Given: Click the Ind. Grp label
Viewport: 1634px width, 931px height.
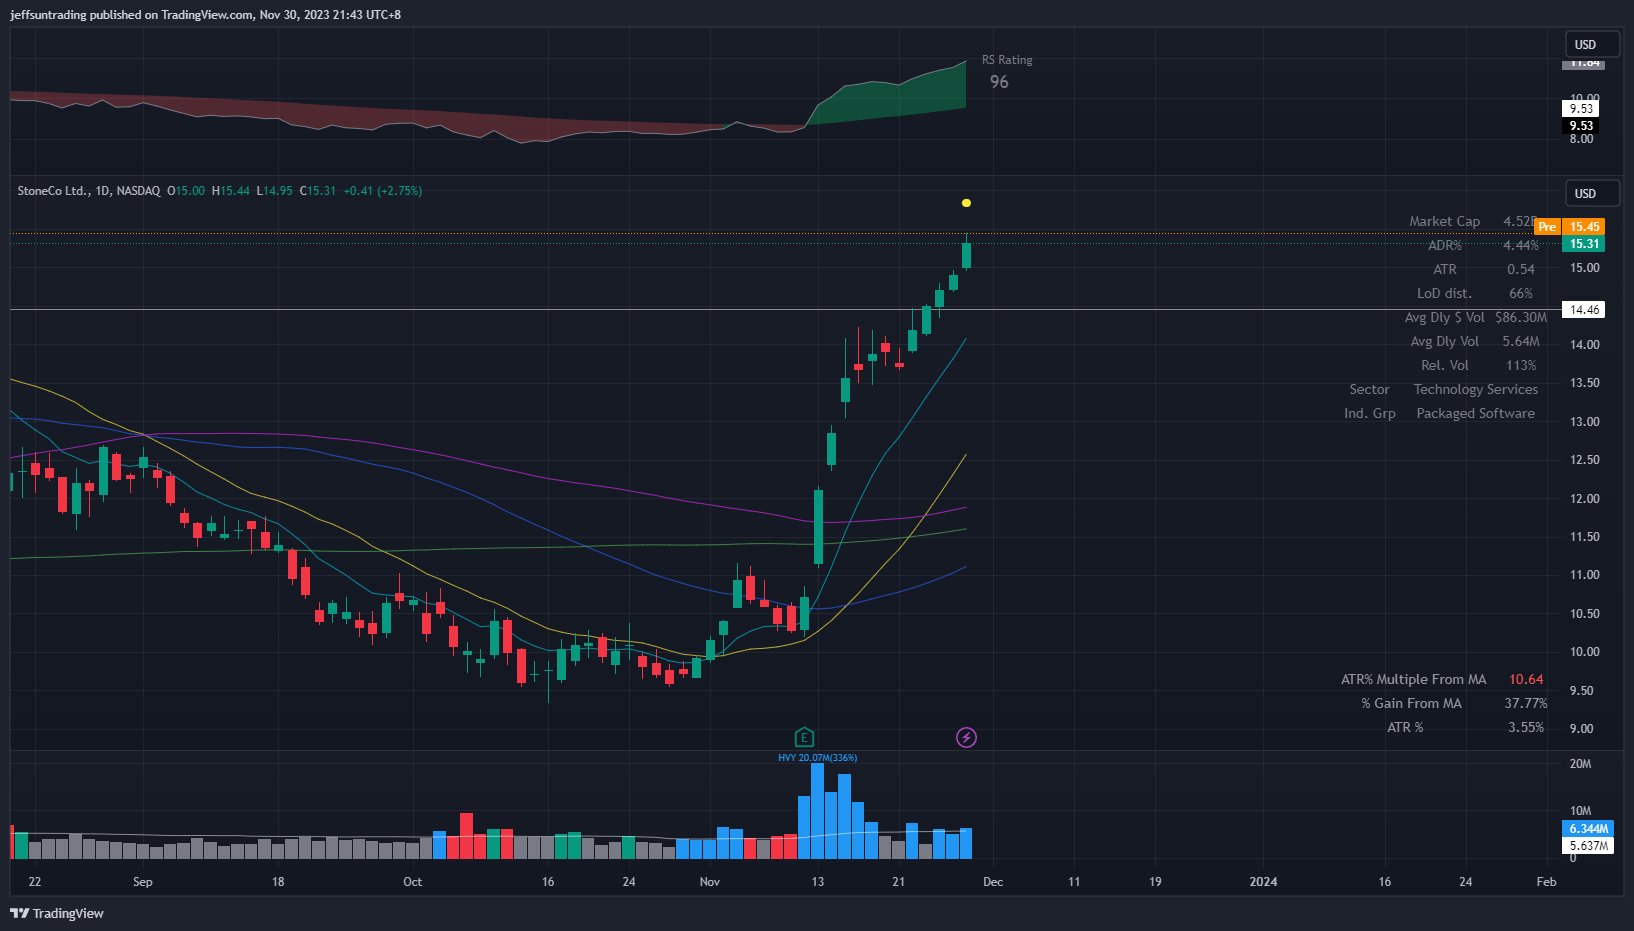Looking at the screenshot, I should 1369,413.
